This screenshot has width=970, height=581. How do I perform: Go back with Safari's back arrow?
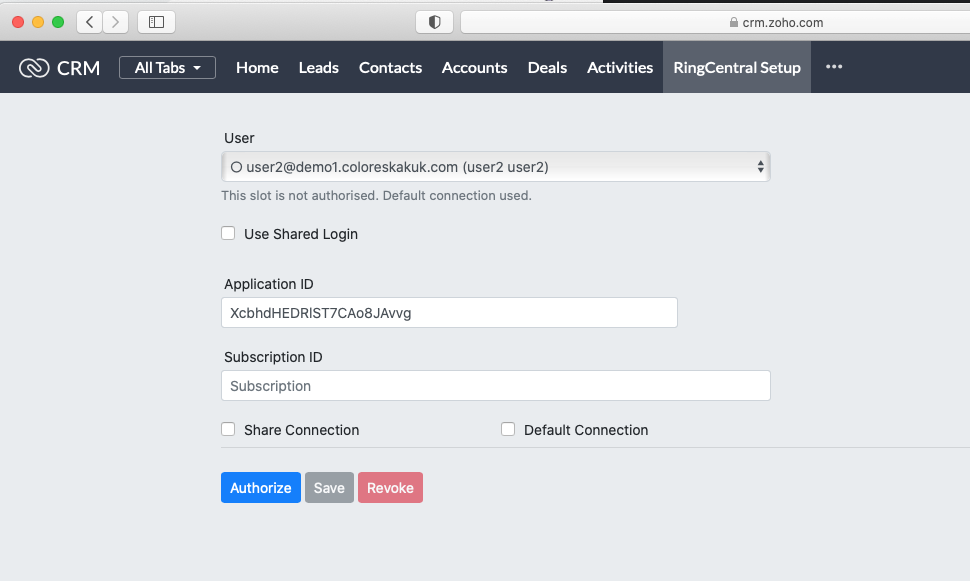89,21
